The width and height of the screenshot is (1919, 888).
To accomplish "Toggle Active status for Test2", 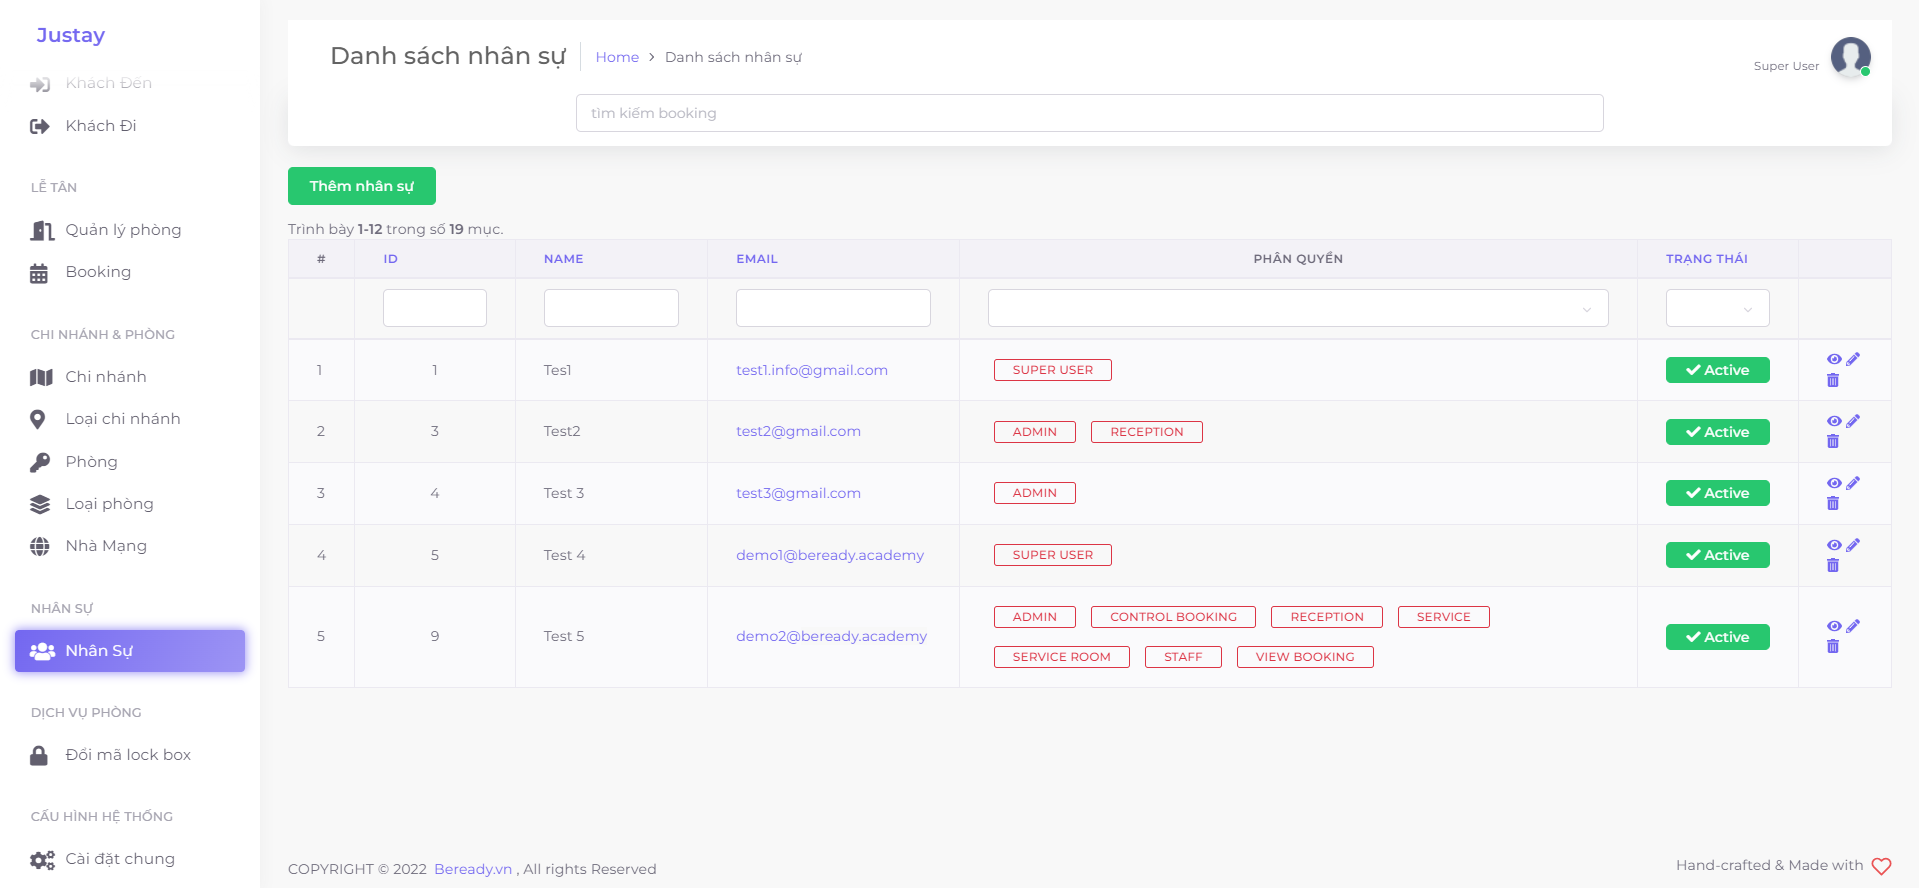I will (1717, 432).
